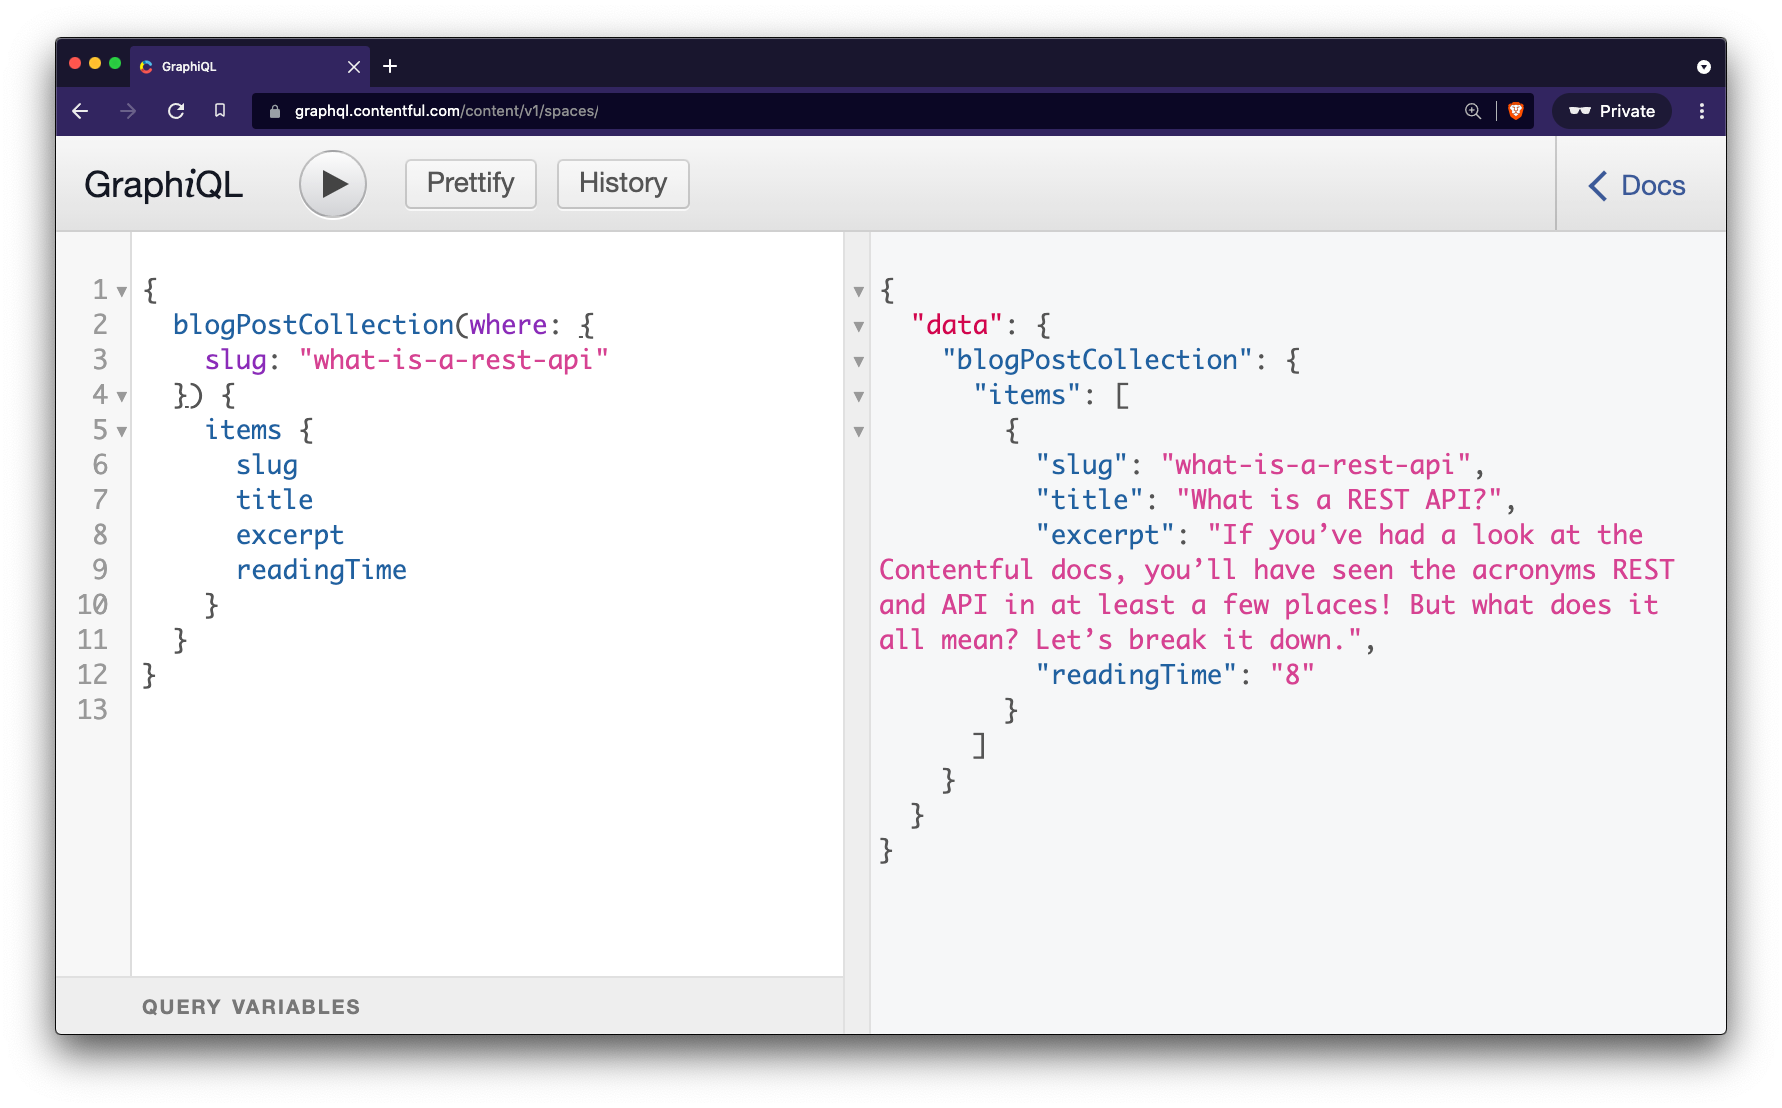The height and width of the screenshot is (1108, 1782).
Task: Click the items field in query editor
Action: (244, 430)
